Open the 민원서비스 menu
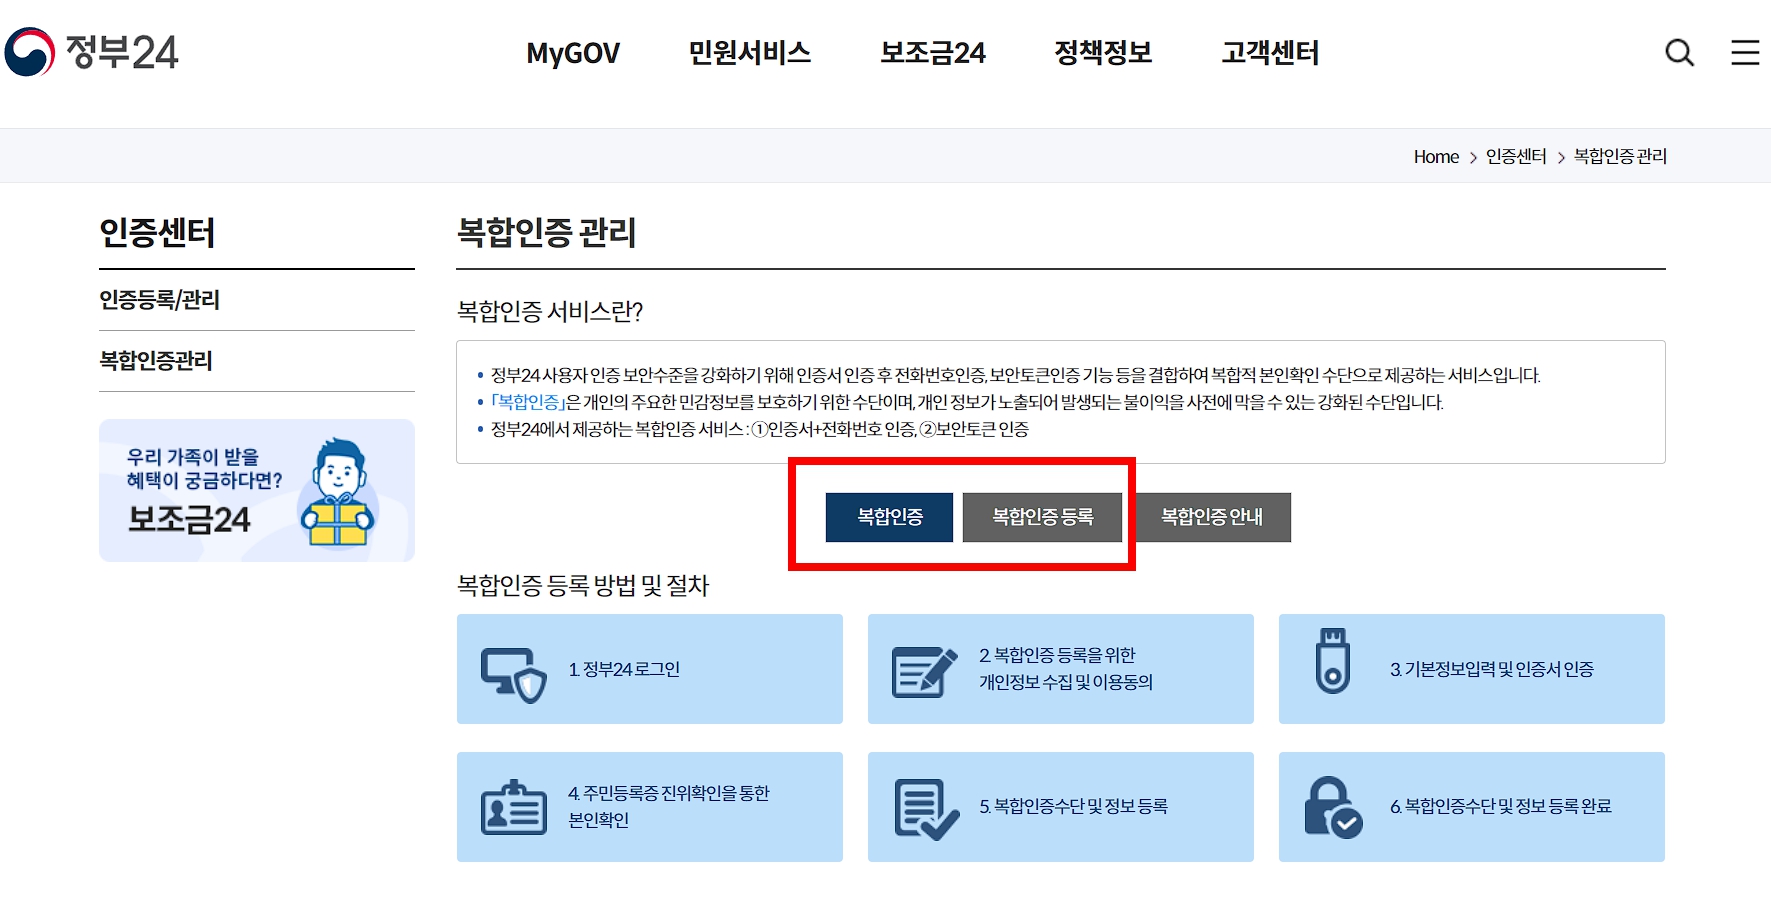 tap(751, 53)
